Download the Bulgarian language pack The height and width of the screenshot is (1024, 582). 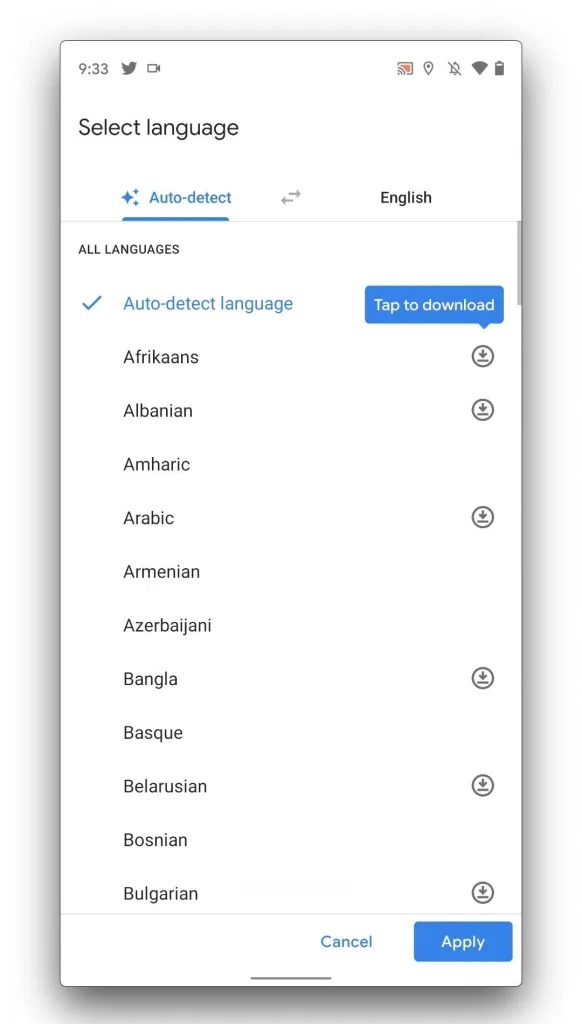pos(482,893)
